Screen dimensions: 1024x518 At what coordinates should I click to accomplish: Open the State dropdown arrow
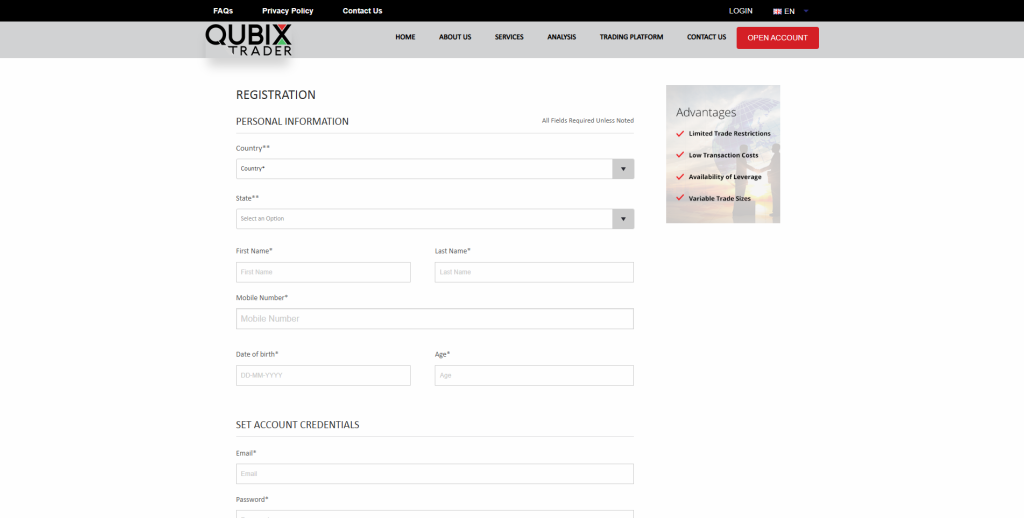(x=623, y=219)
